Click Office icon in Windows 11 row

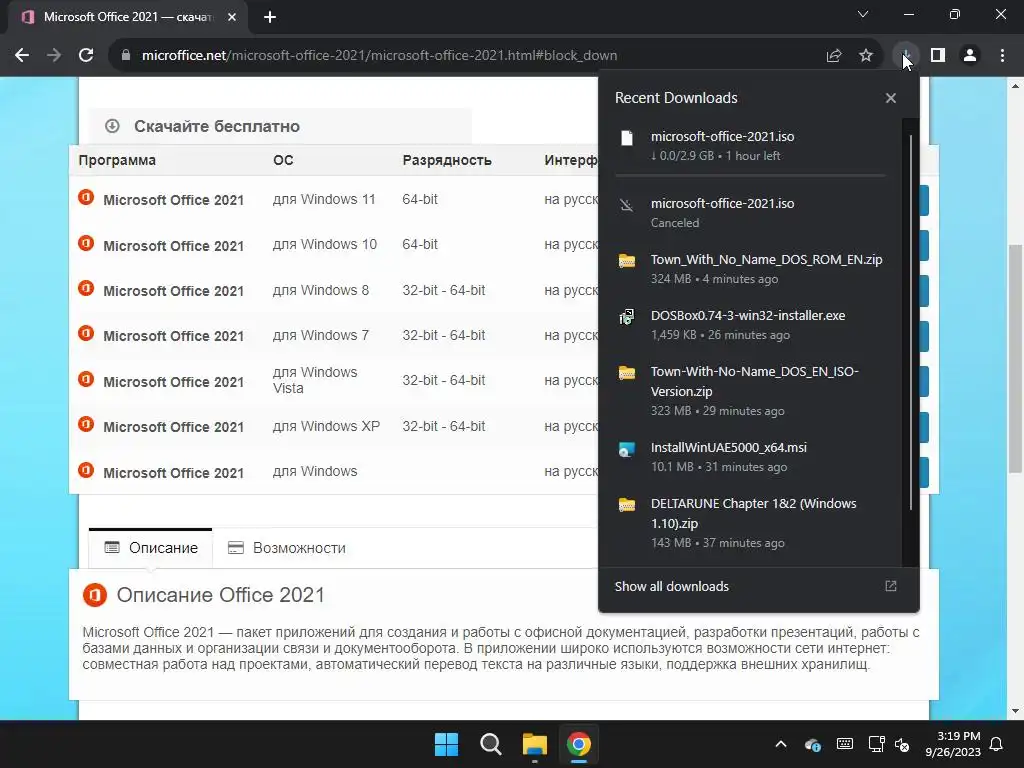[x=86, y=197]
